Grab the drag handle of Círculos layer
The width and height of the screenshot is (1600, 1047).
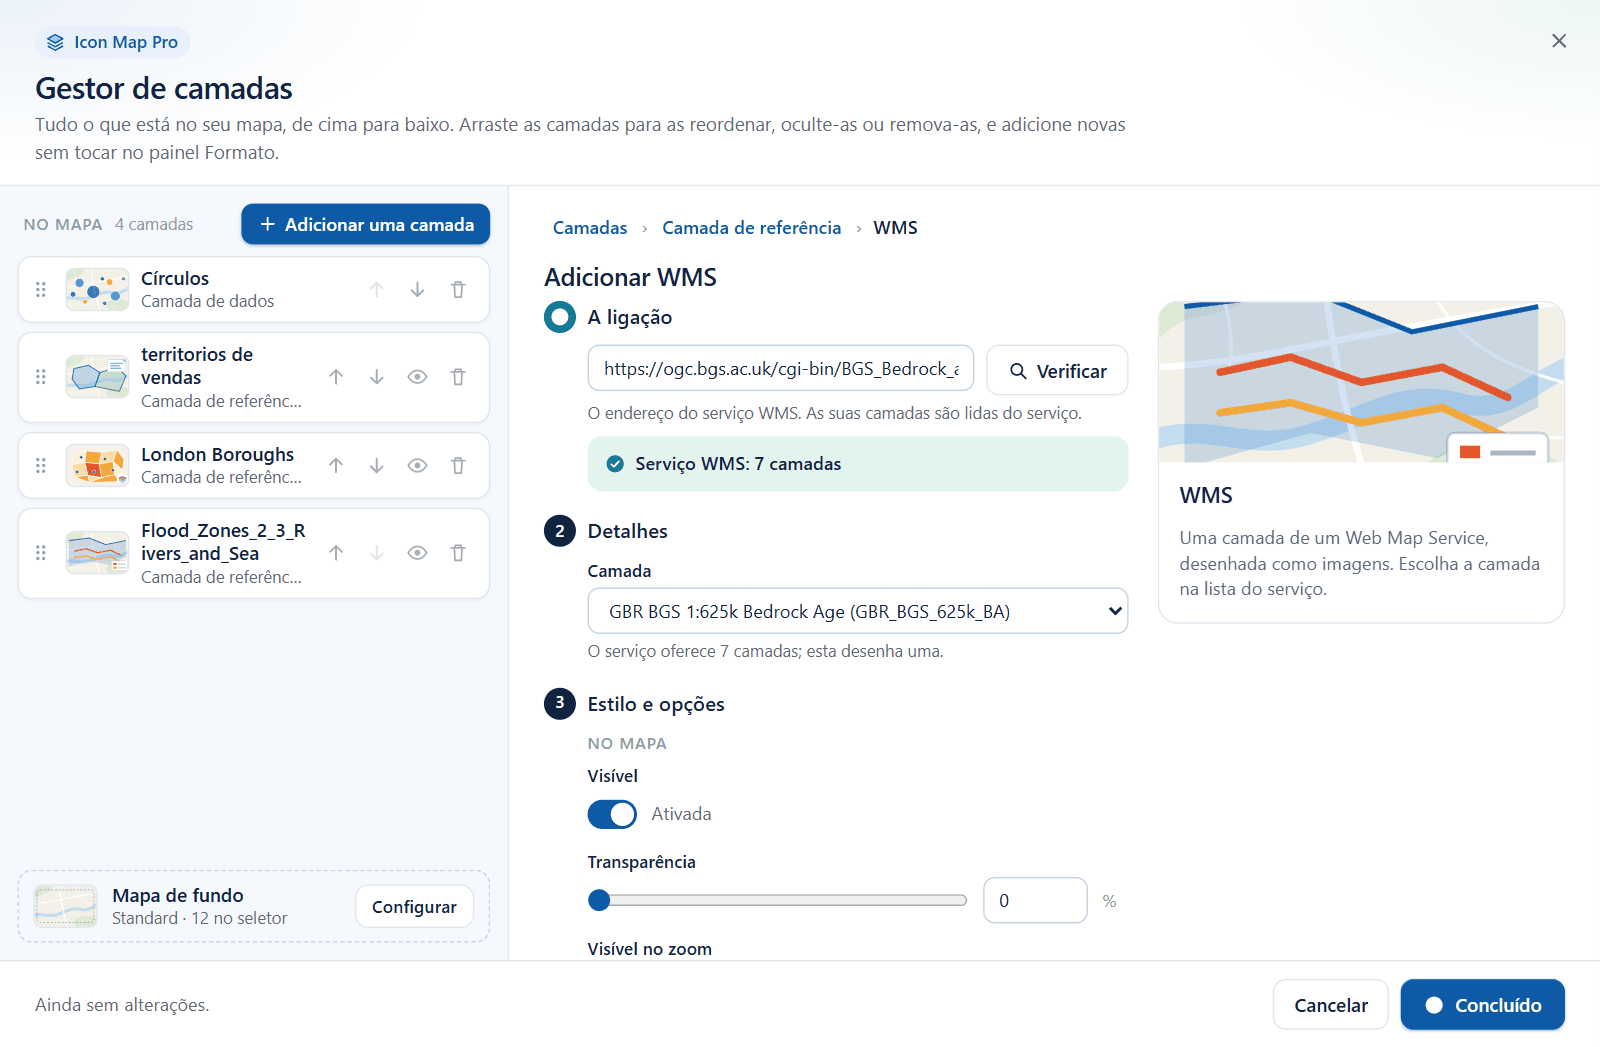[x=41, y=290]
